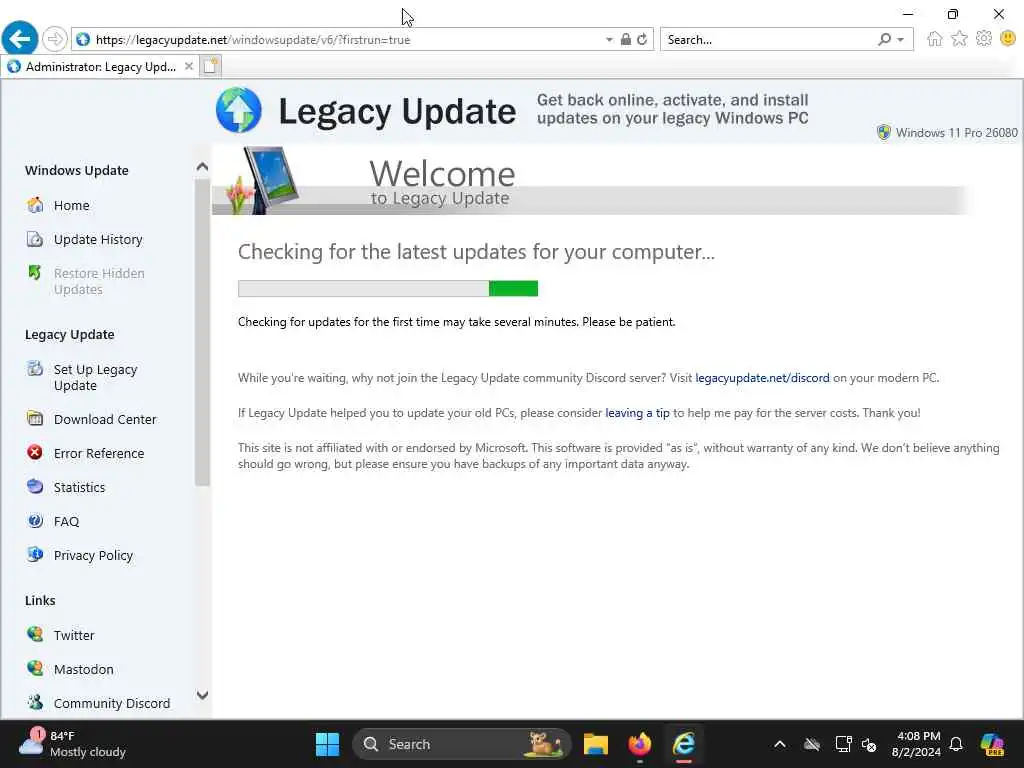Click sidebar scroll up arrow
The image size is (1024, 768).
pos(202,167)
